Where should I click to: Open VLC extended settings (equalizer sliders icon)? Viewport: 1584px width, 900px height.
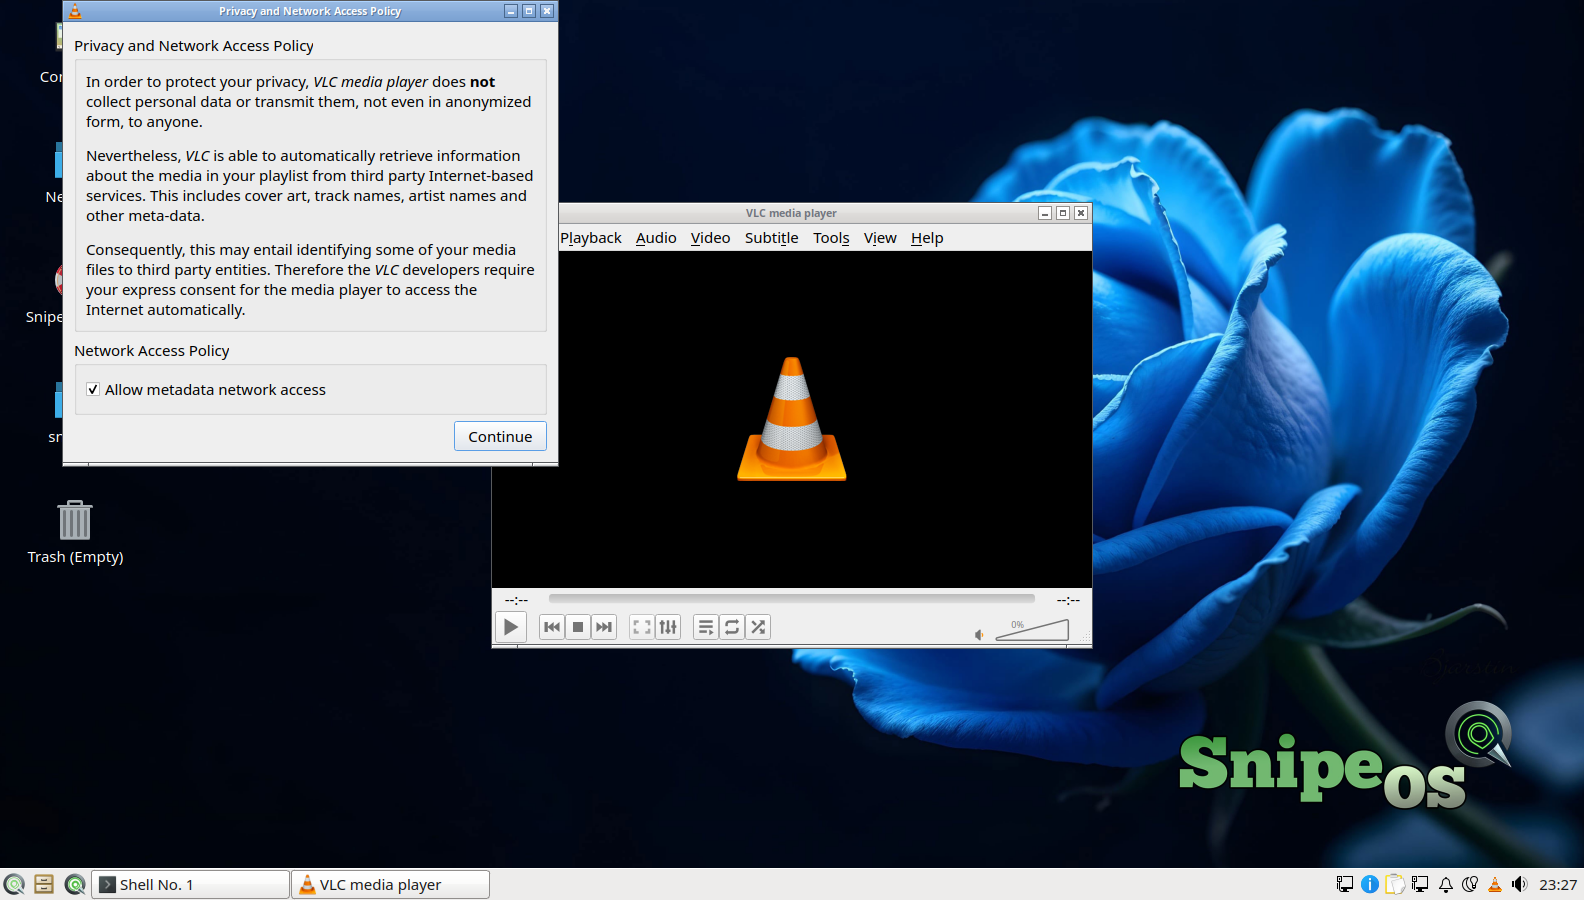pos(668,627)
